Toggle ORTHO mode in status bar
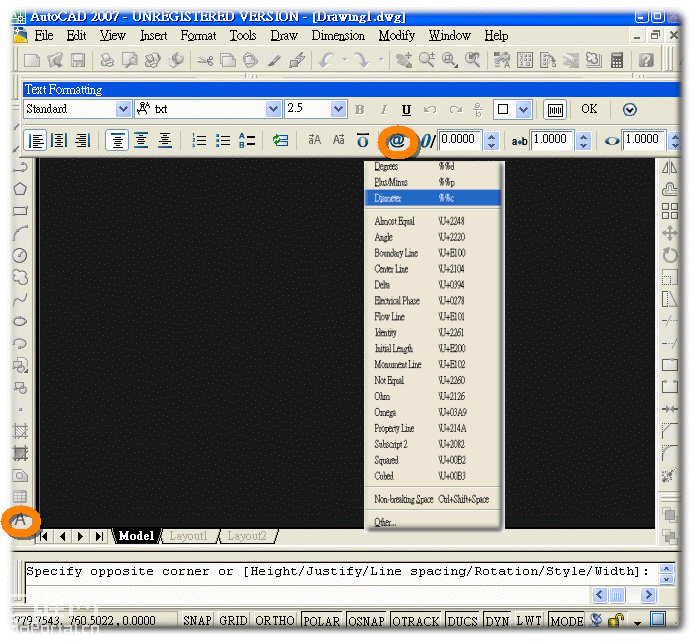 pos(275,620)
